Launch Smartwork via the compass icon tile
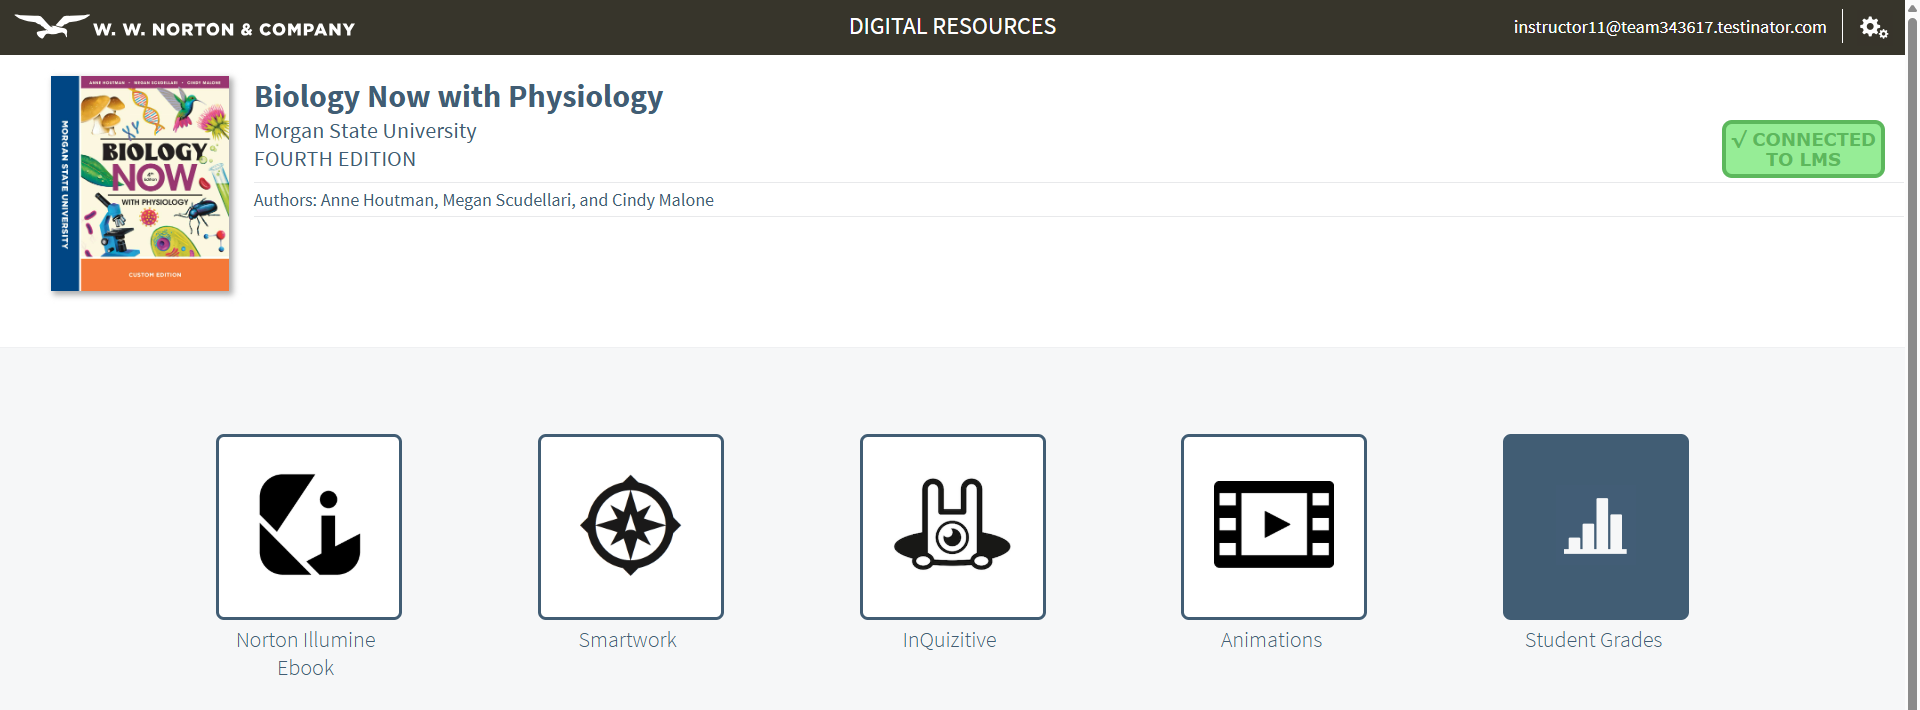The image size is (1920, 710). tap(631, 527)
